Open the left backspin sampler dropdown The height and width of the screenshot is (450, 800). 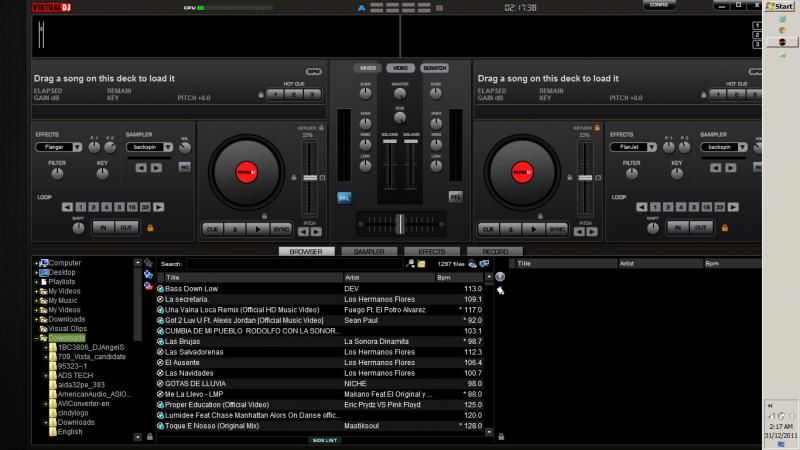148,147
